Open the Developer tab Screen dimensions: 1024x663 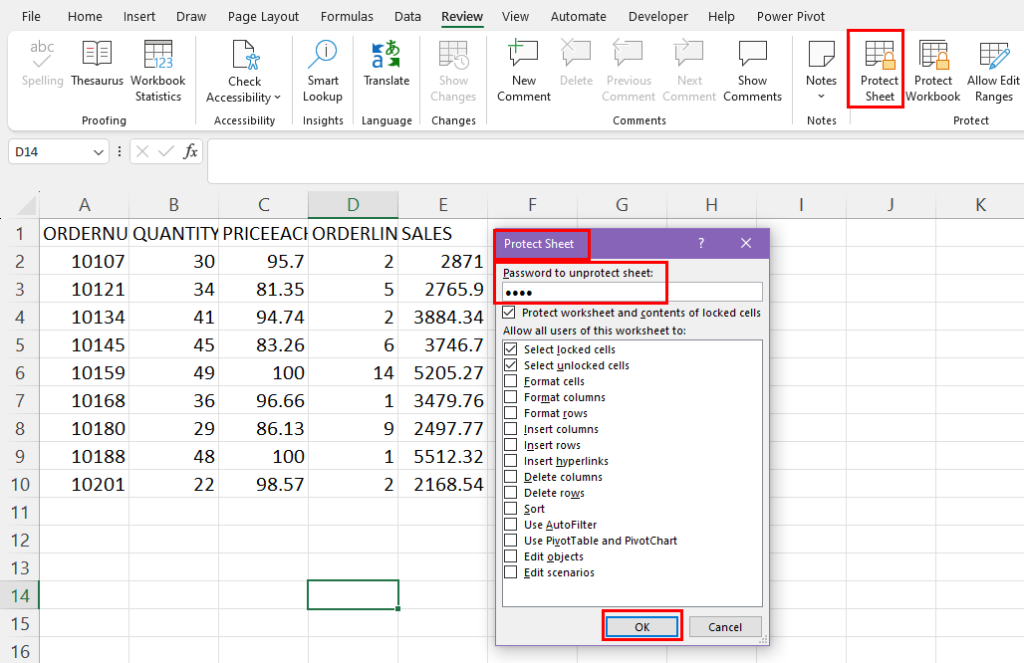pos(658,16)
